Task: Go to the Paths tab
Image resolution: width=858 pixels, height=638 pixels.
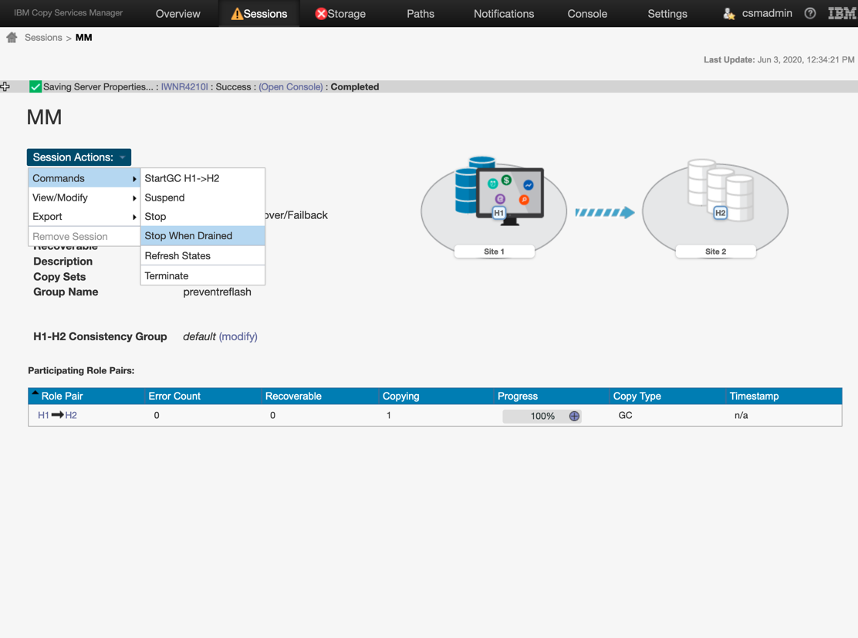Action: (x=420, y=14)
